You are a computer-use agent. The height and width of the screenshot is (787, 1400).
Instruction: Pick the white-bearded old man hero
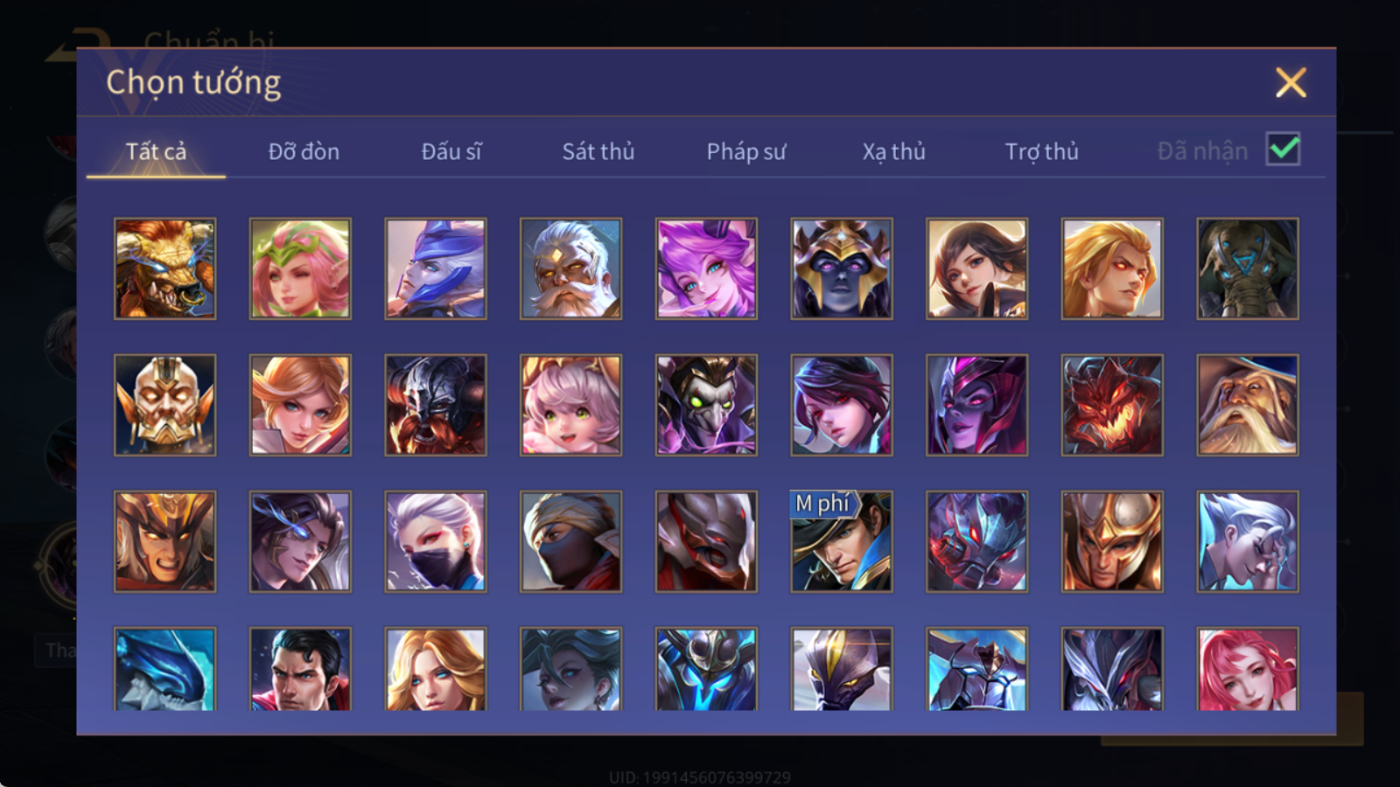pos(571,269)
